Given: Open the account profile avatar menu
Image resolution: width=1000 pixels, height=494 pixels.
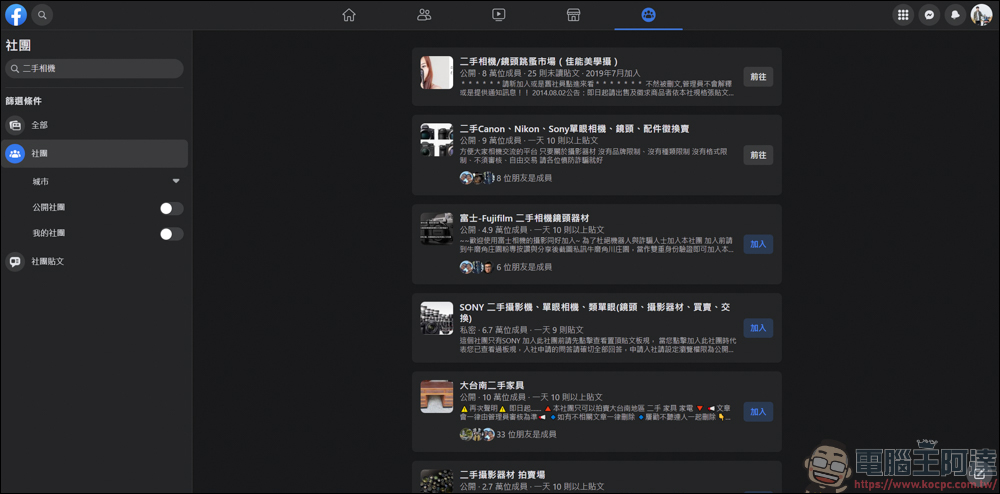Looking at the screenshot, I should [x=981, y=15].
